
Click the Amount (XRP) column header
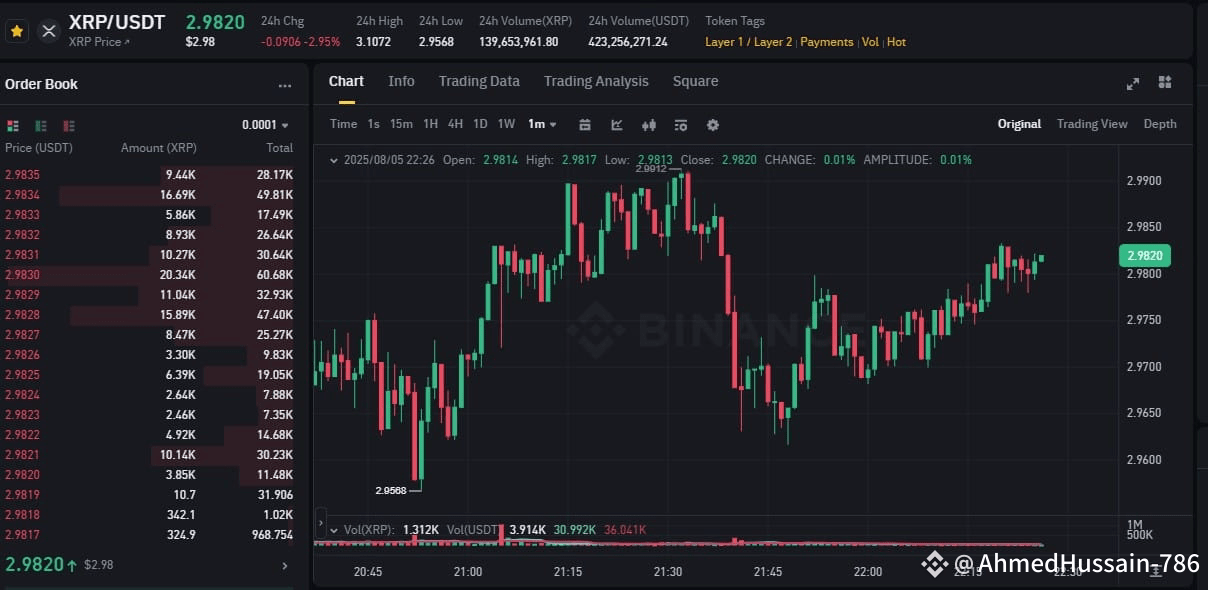[x=159, y=148]
